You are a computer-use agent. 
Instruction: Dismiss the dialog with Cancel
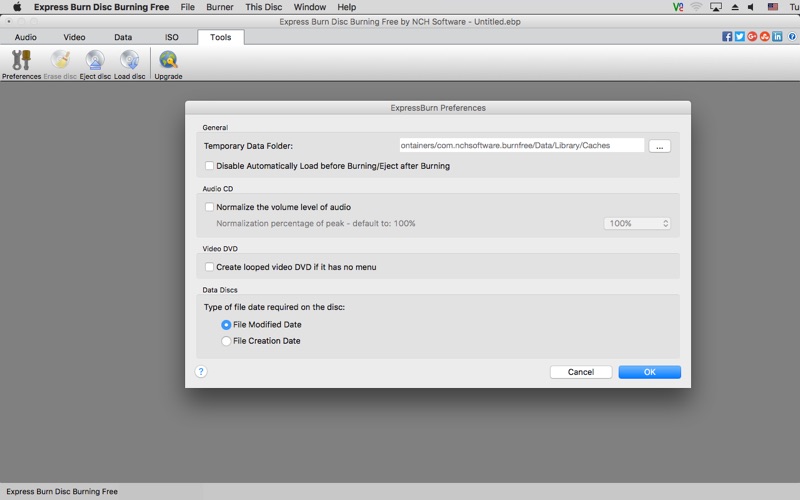tap(581, 372)
